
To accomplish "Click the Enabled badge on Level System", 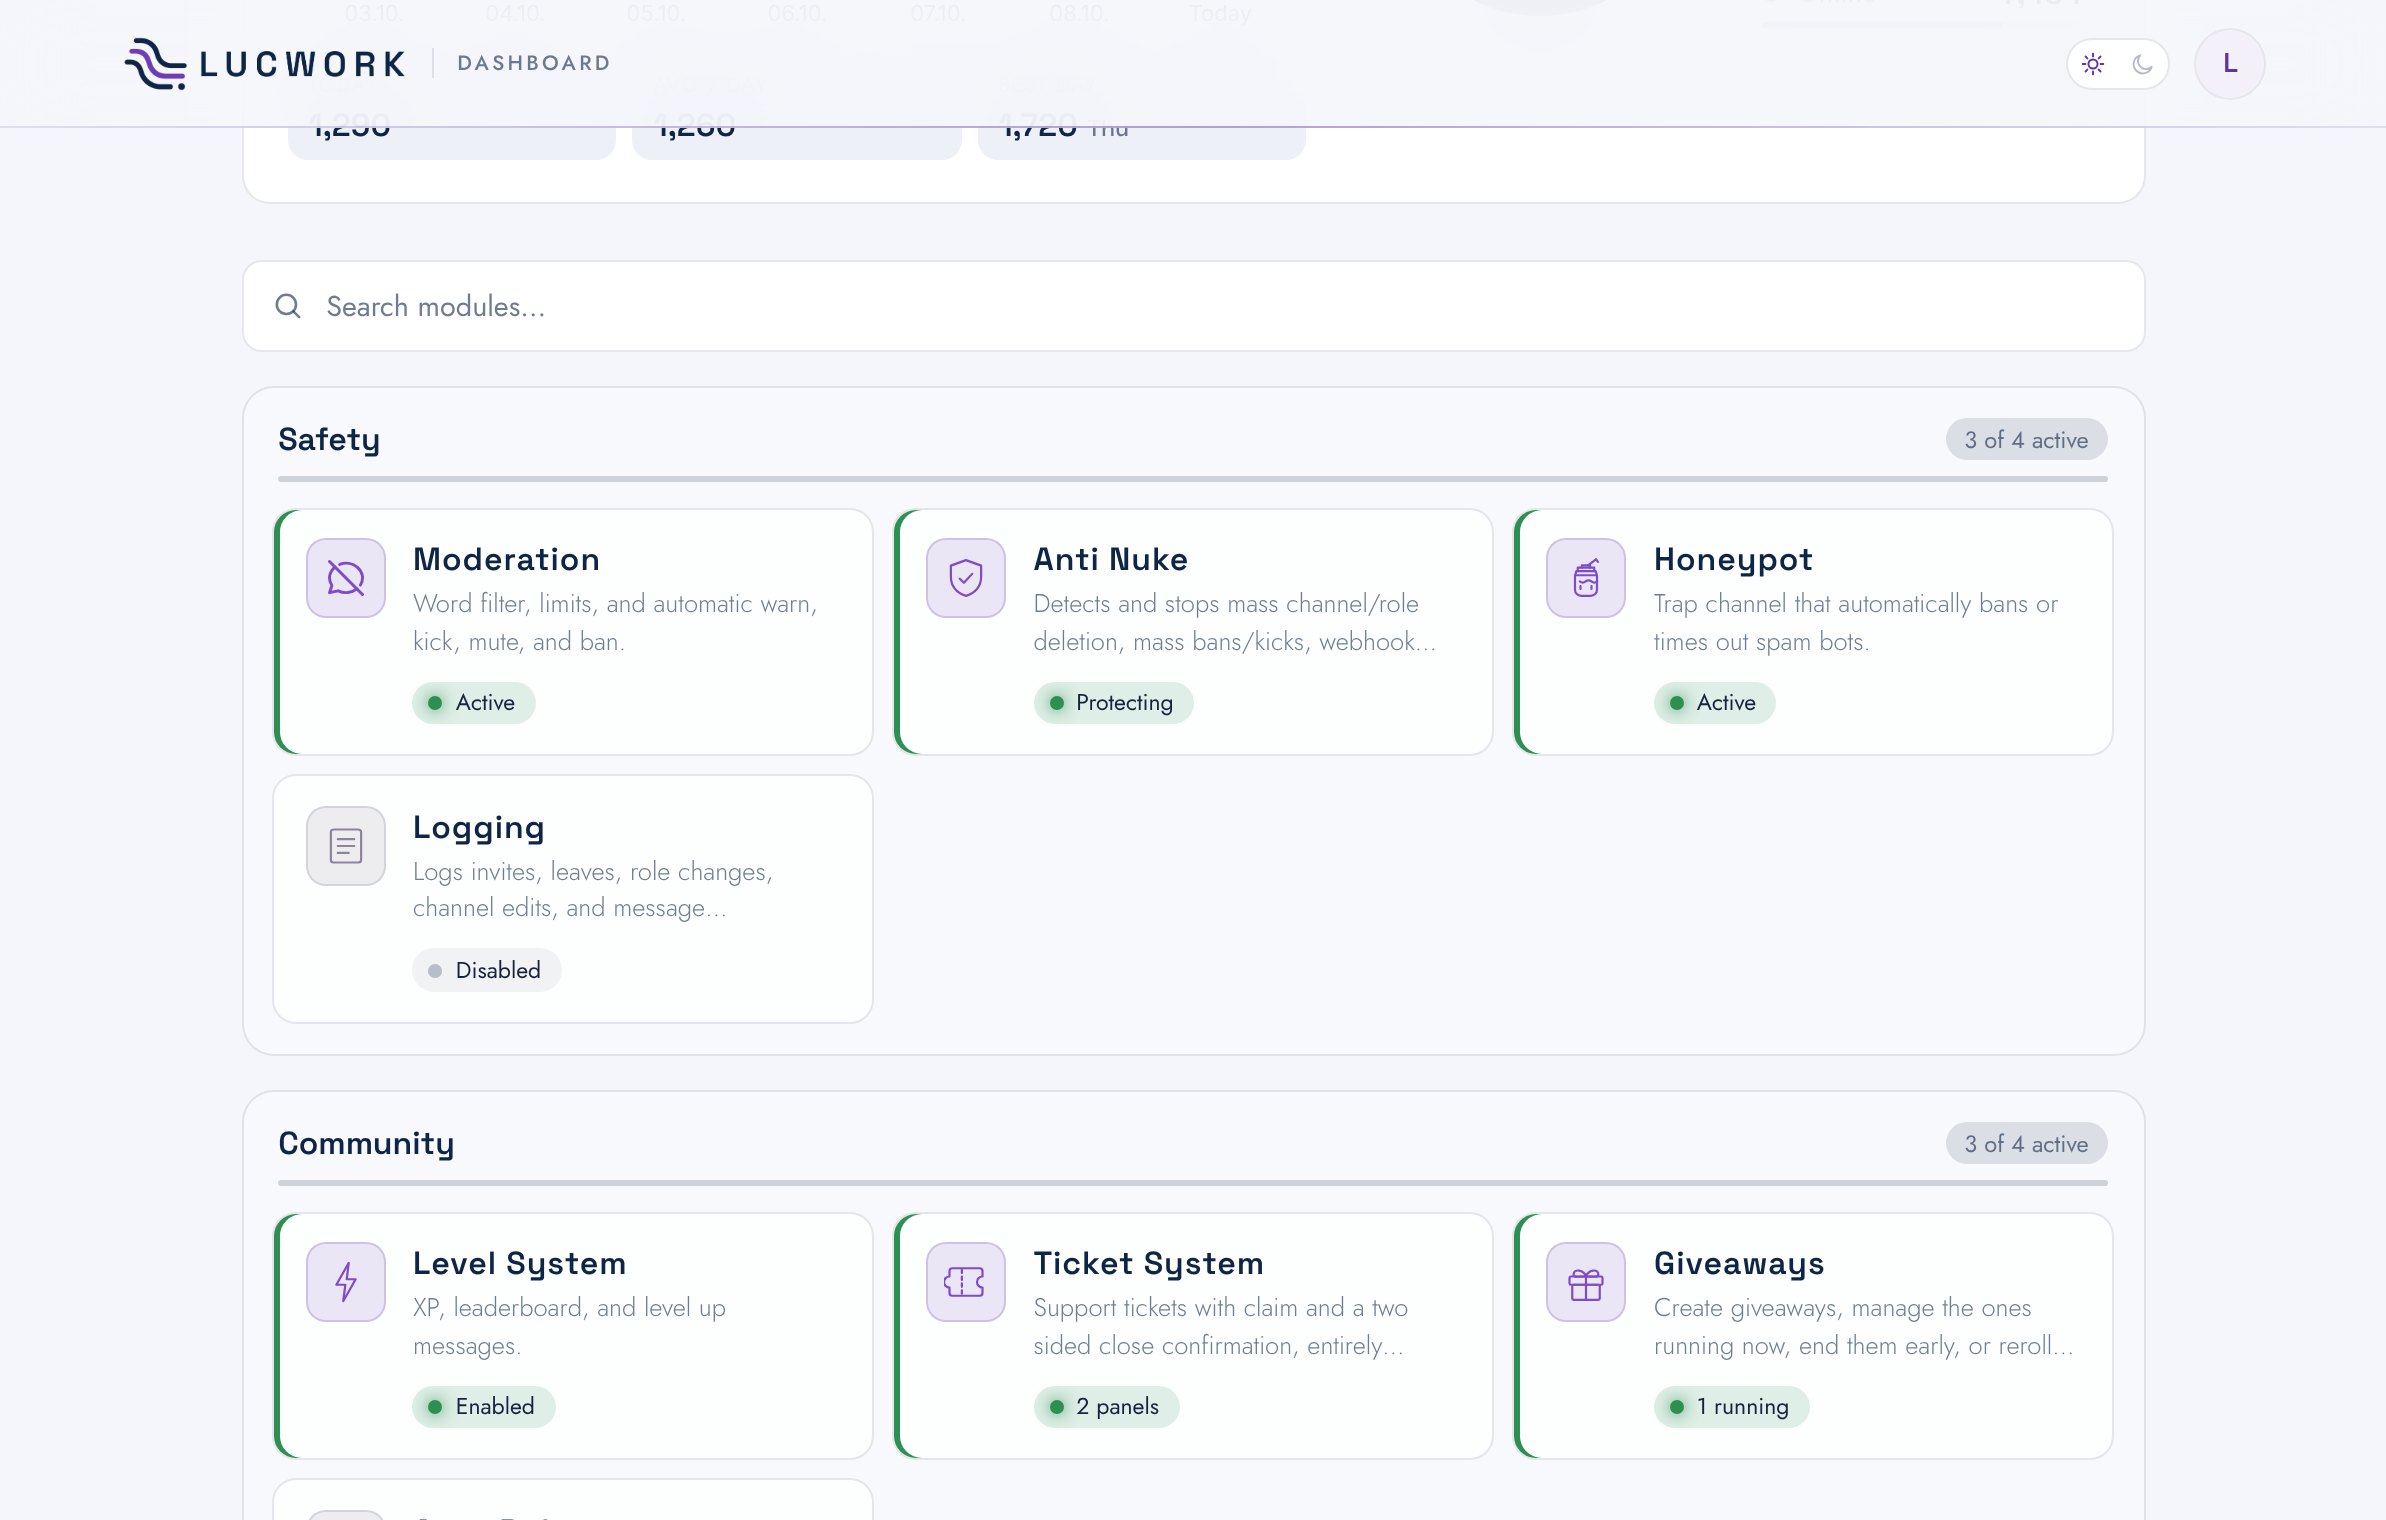I will (484, 1407).
